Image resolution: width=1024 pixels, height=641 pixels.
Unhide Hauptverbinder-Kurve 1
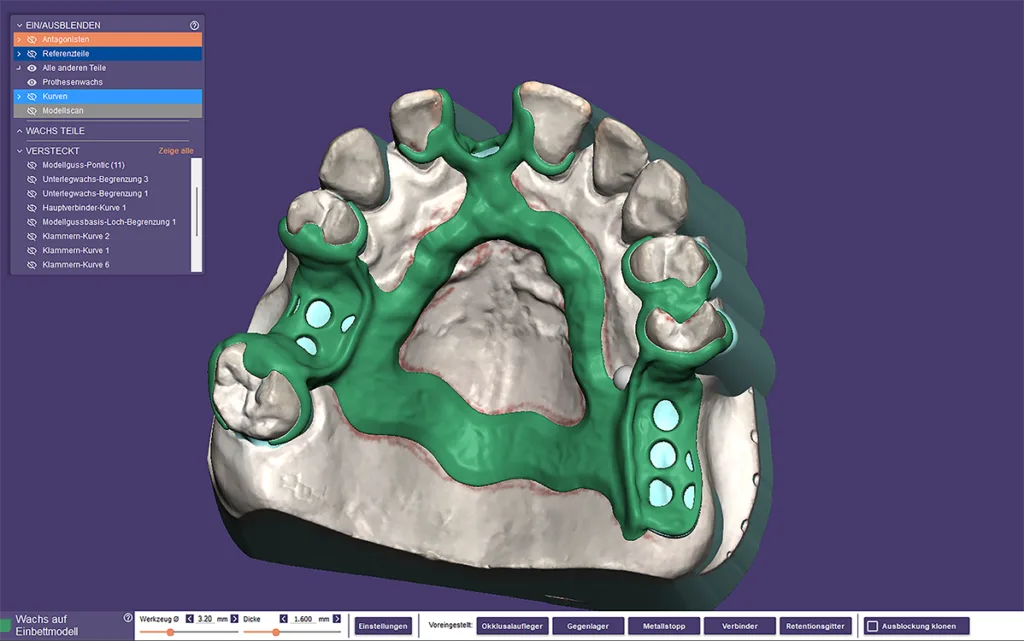point(31,208)
